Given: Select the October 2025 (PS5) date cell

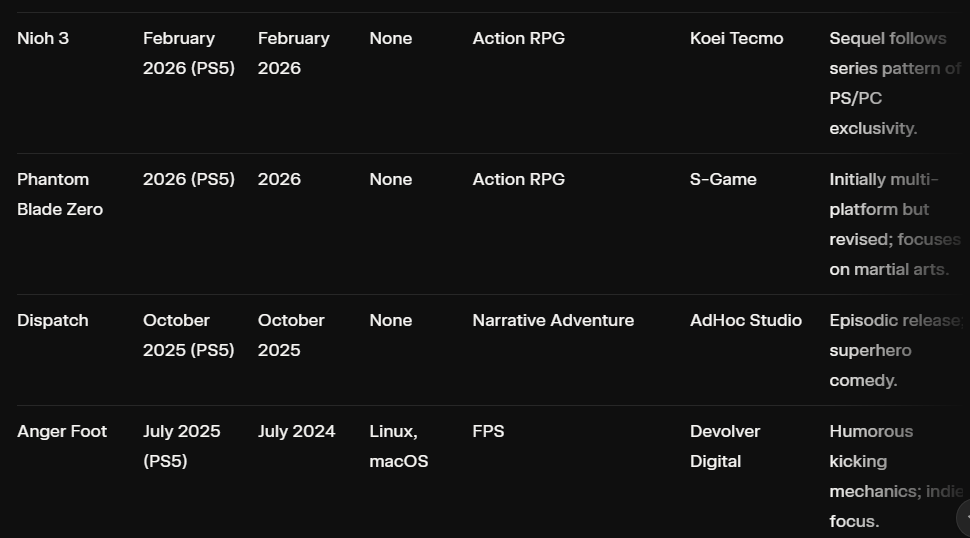Looking at the screenshot, I should [x=188, y=335].
